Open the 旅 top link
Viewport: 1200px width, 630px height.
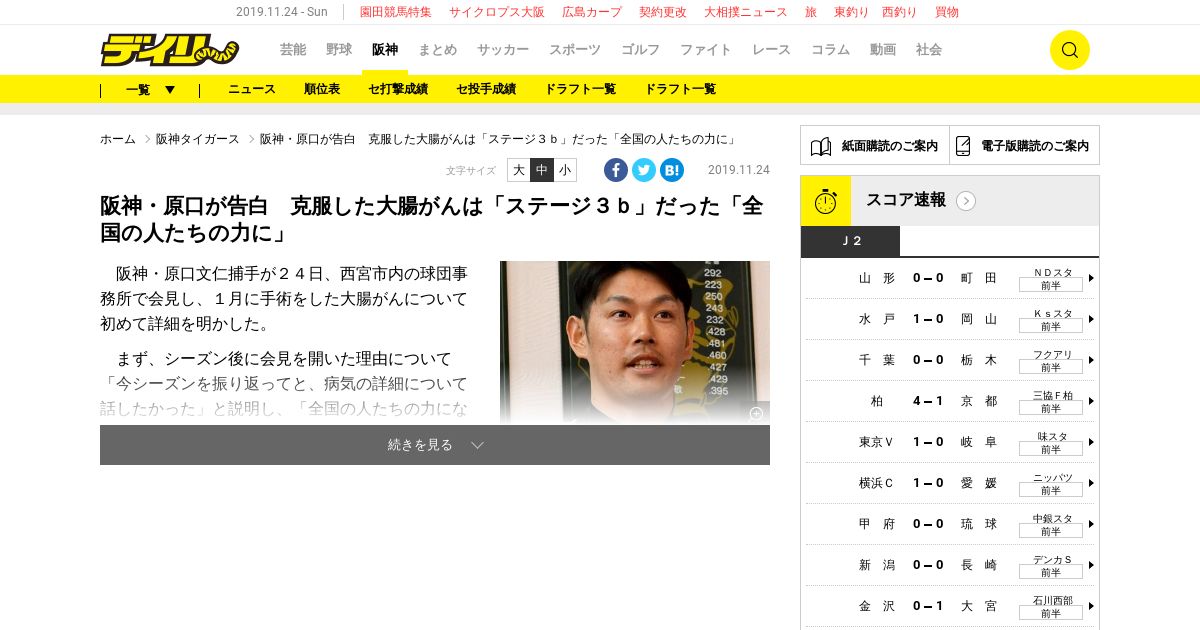pyautogui.click(x=811, y=12)
